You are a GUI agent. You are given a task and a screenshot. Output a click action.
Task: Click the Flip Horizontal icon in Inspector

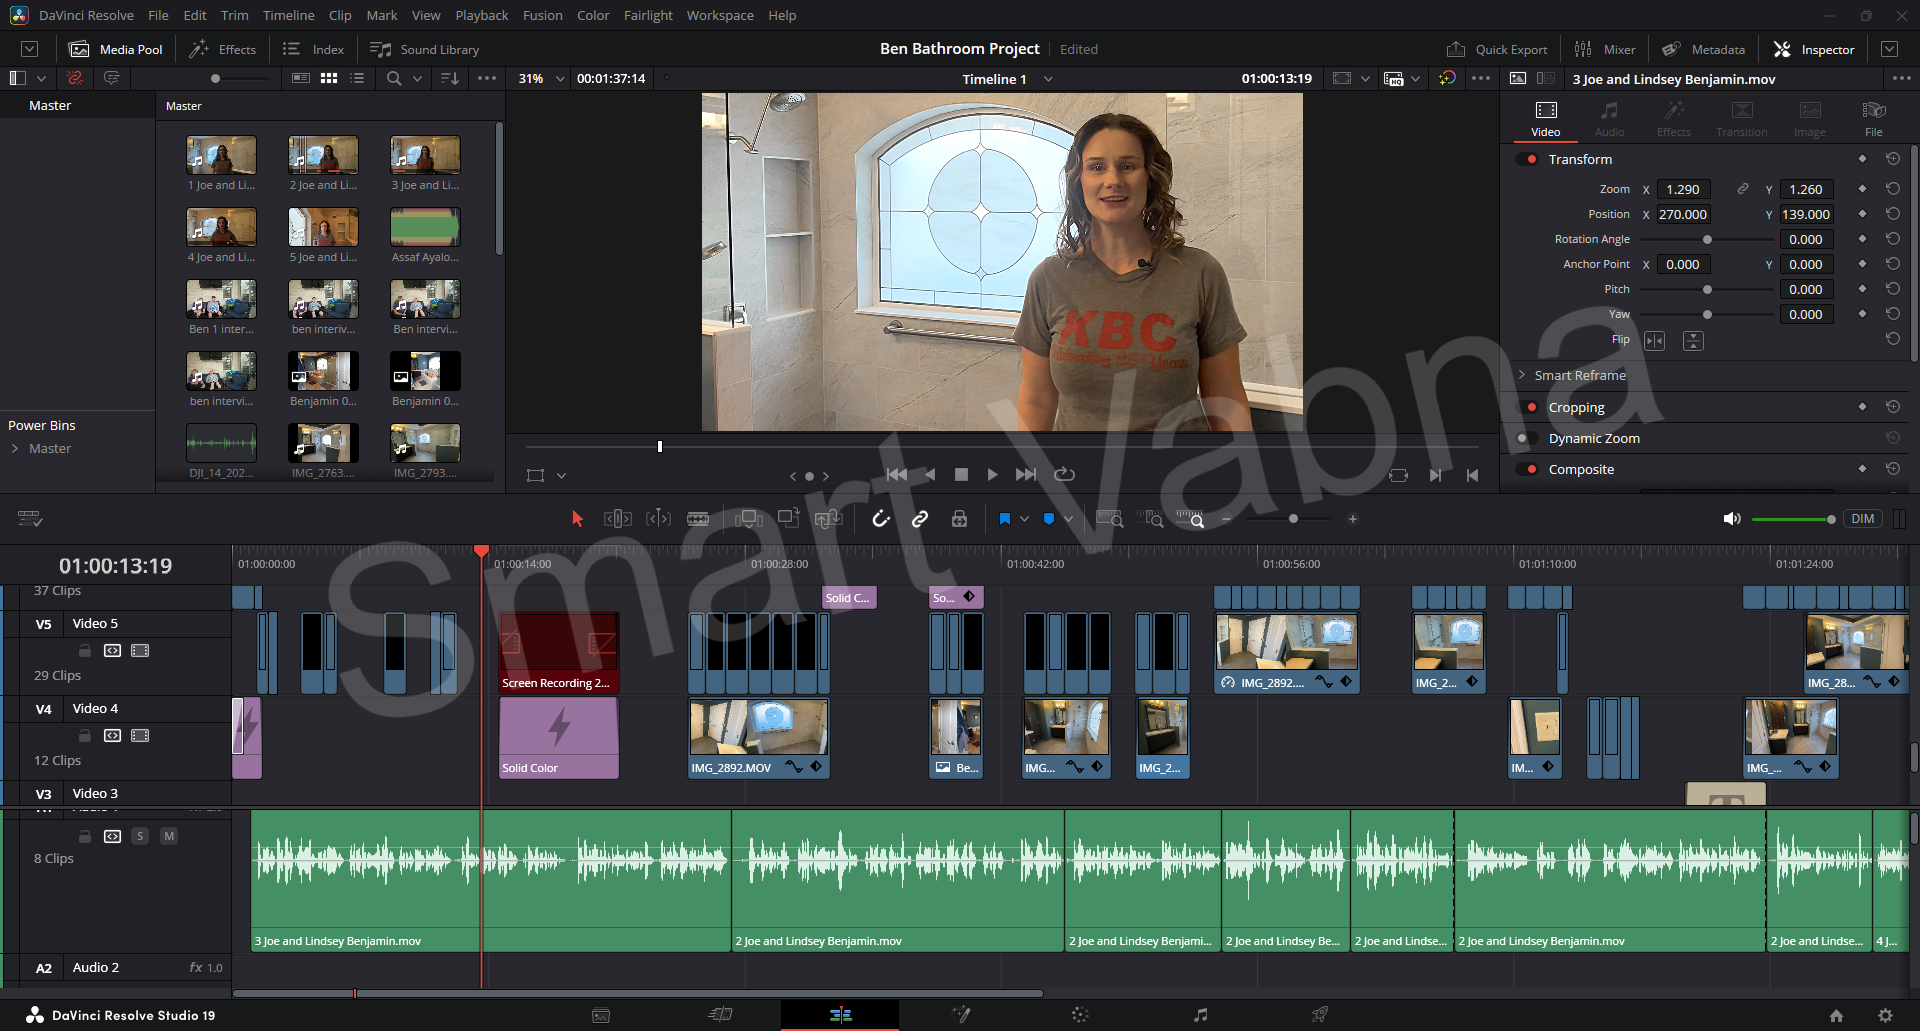1655,341
